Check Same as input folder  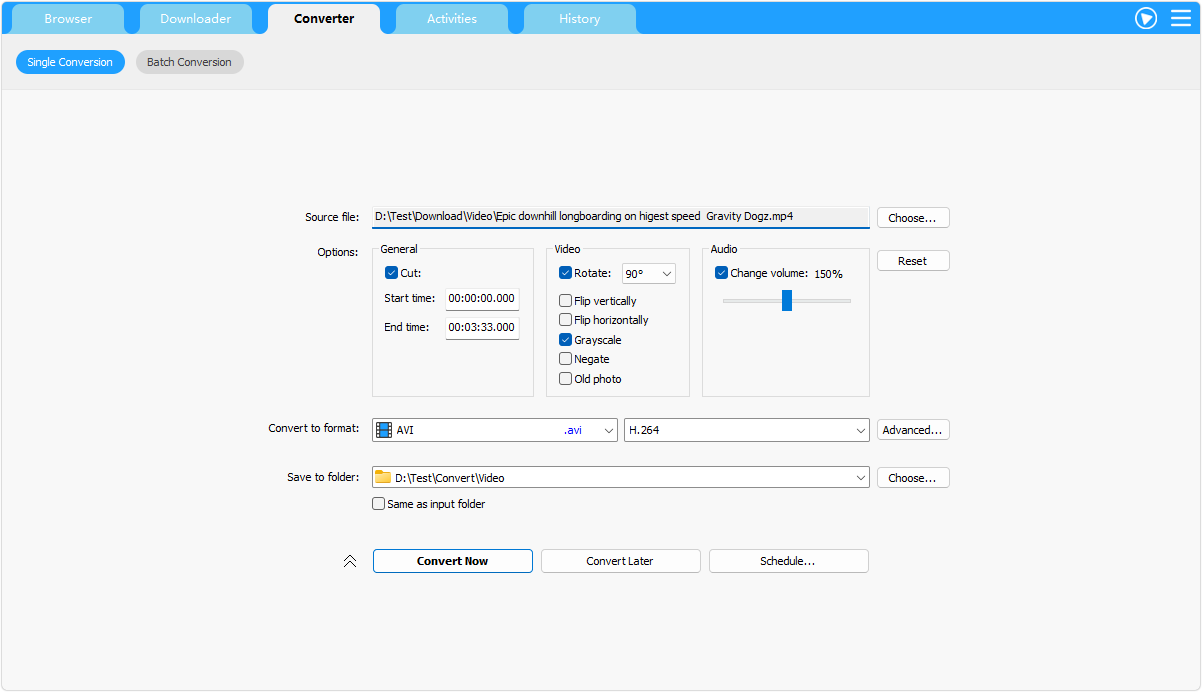point(378,504)
